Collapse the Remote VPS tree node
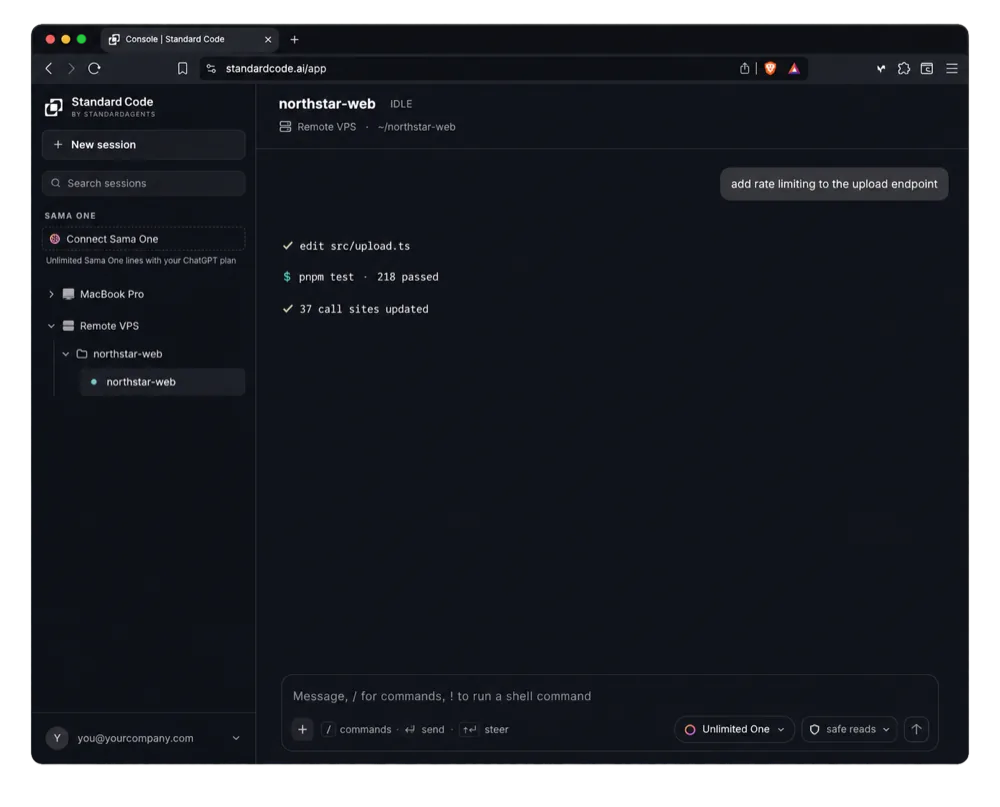Viewport: 1000px width, 807px height. click(52, 326)
